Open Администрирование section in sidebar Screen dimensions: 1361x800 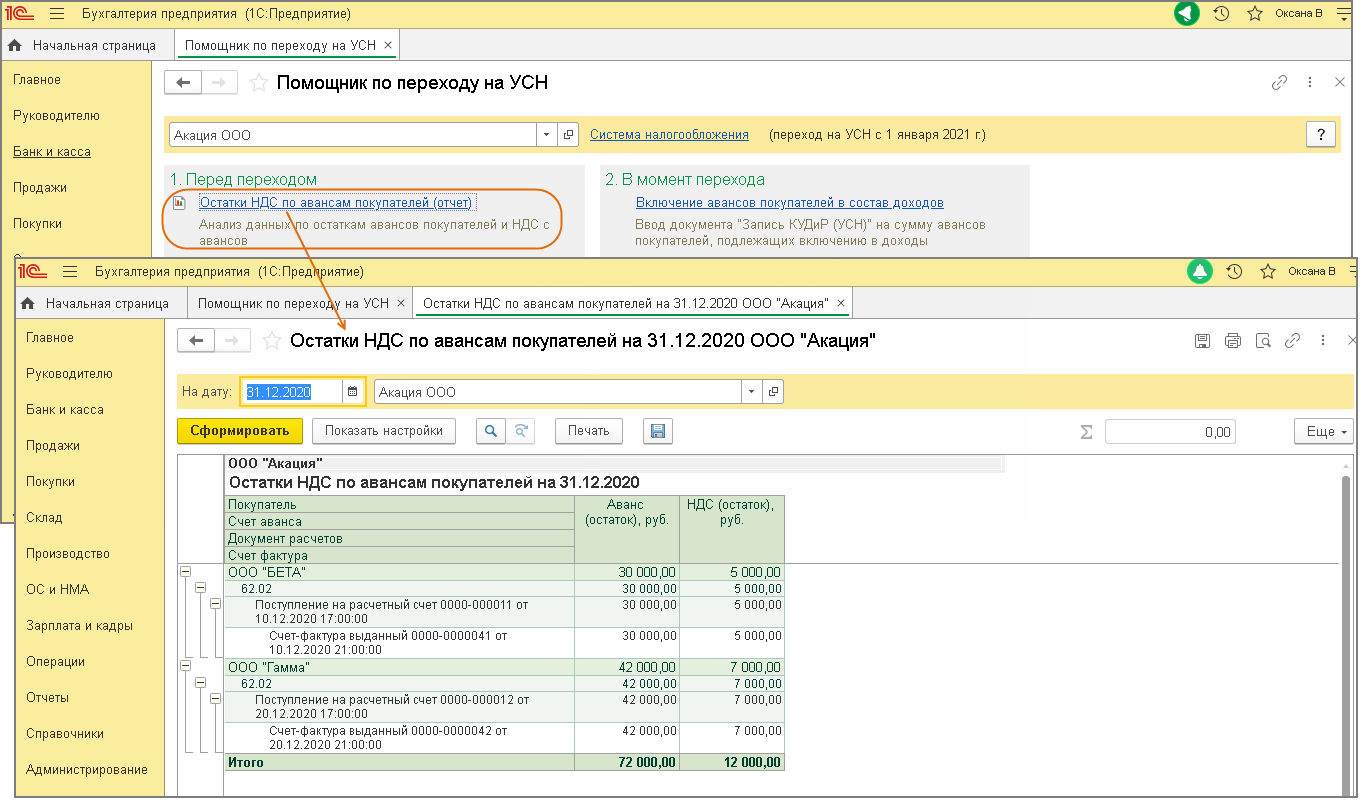[x=87, y=770]
